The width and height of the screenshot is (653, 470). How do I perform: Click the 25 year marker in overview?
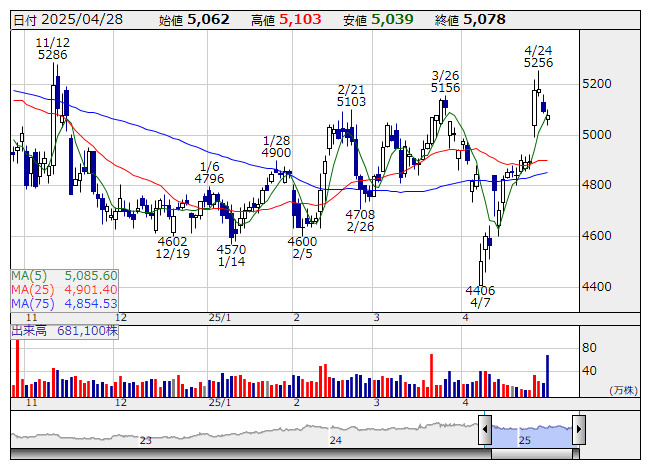point(525,440)
